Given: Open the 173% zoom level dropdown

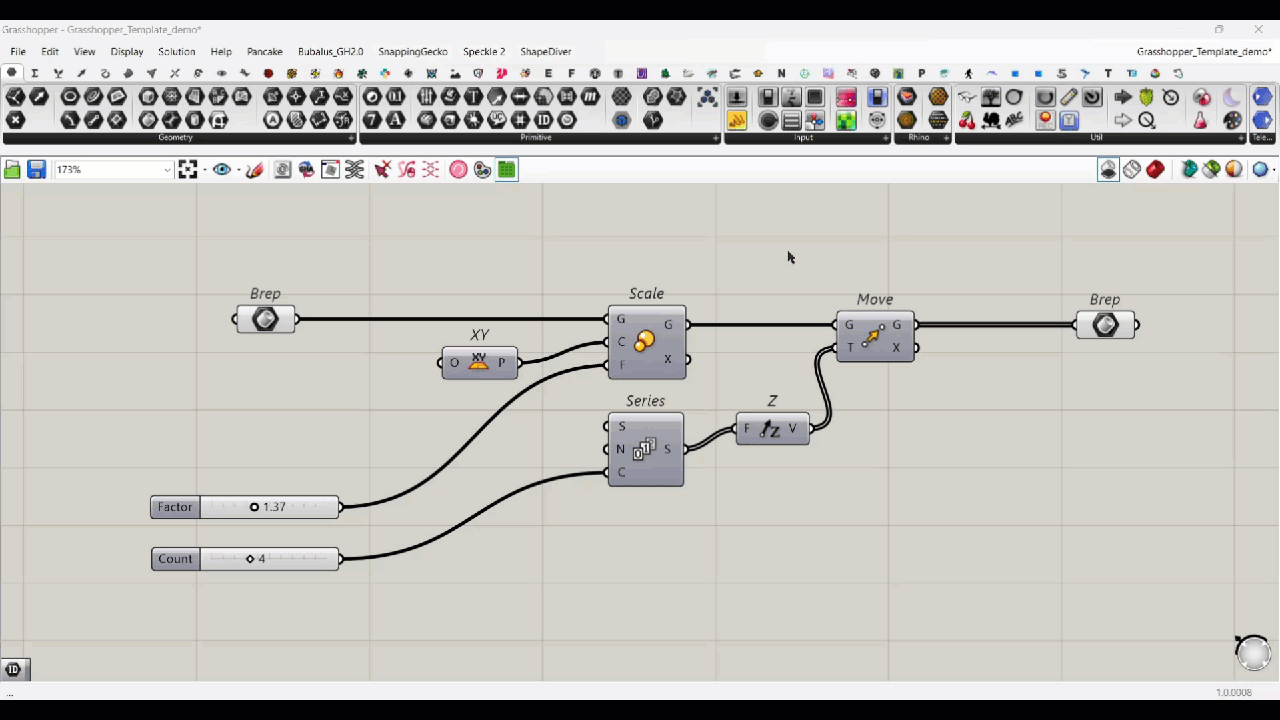Looking at the screenshot, I should point(166,170).
